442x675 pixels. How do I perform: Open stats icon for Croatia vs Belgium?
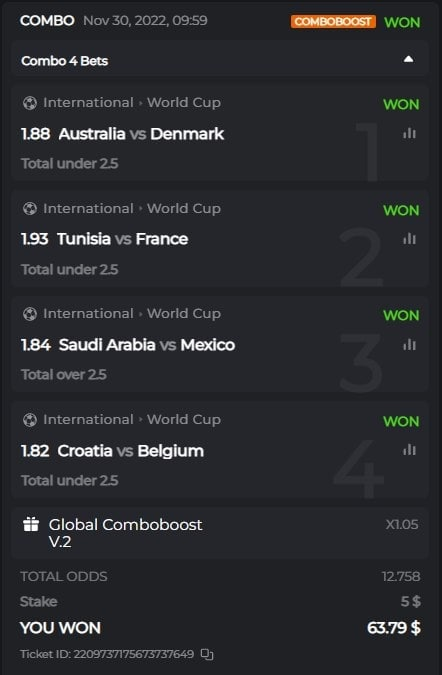click(409, 450)
